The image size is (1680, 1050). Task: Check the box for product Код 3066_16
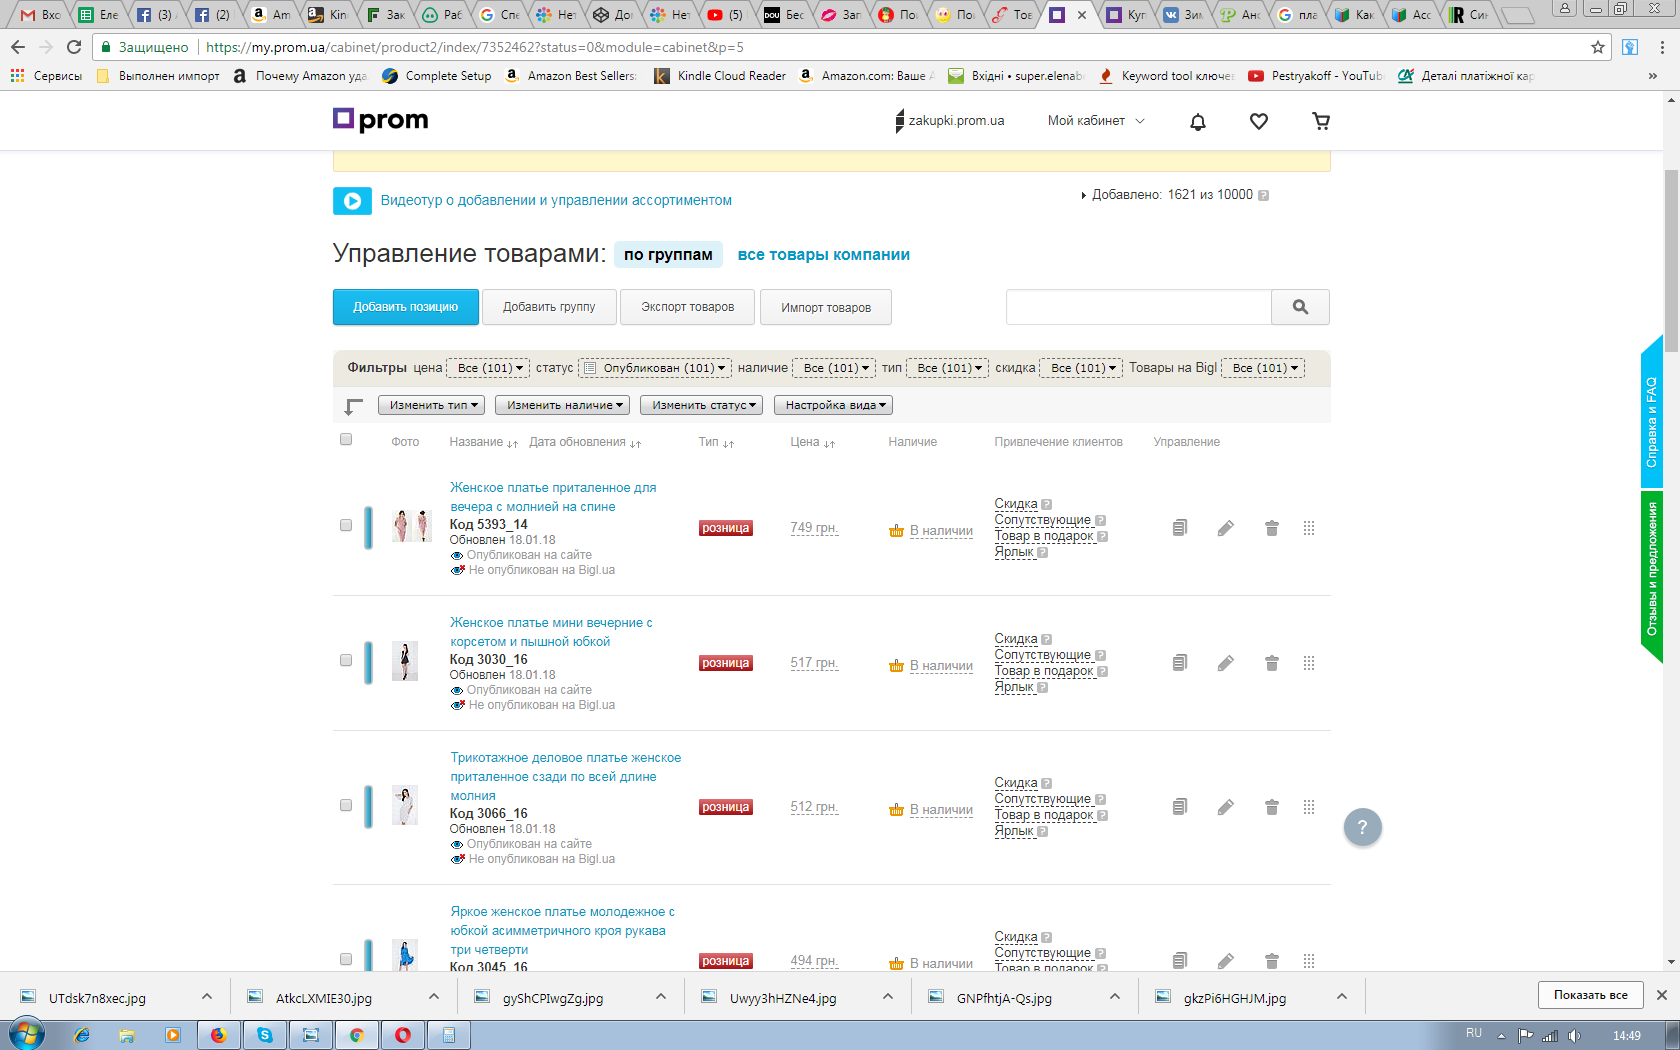[x=346, y=805]
